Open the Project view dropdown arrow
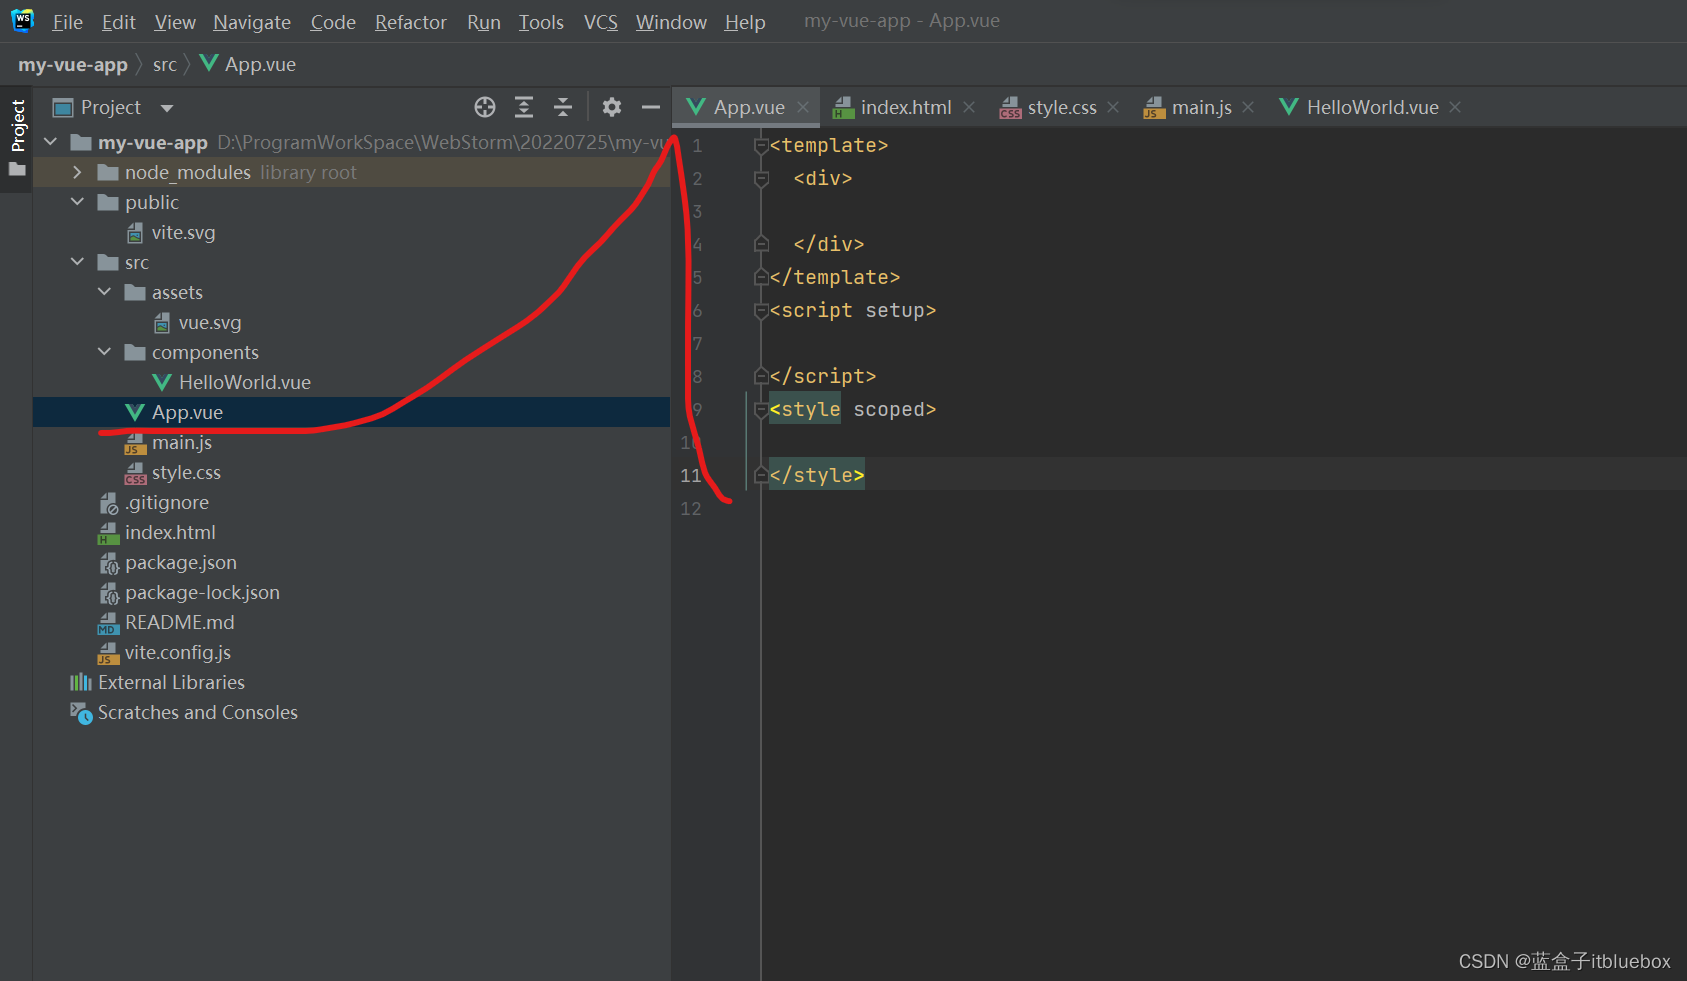Image resolution: width=1687 pixels, height=981 pixels. 167,108
